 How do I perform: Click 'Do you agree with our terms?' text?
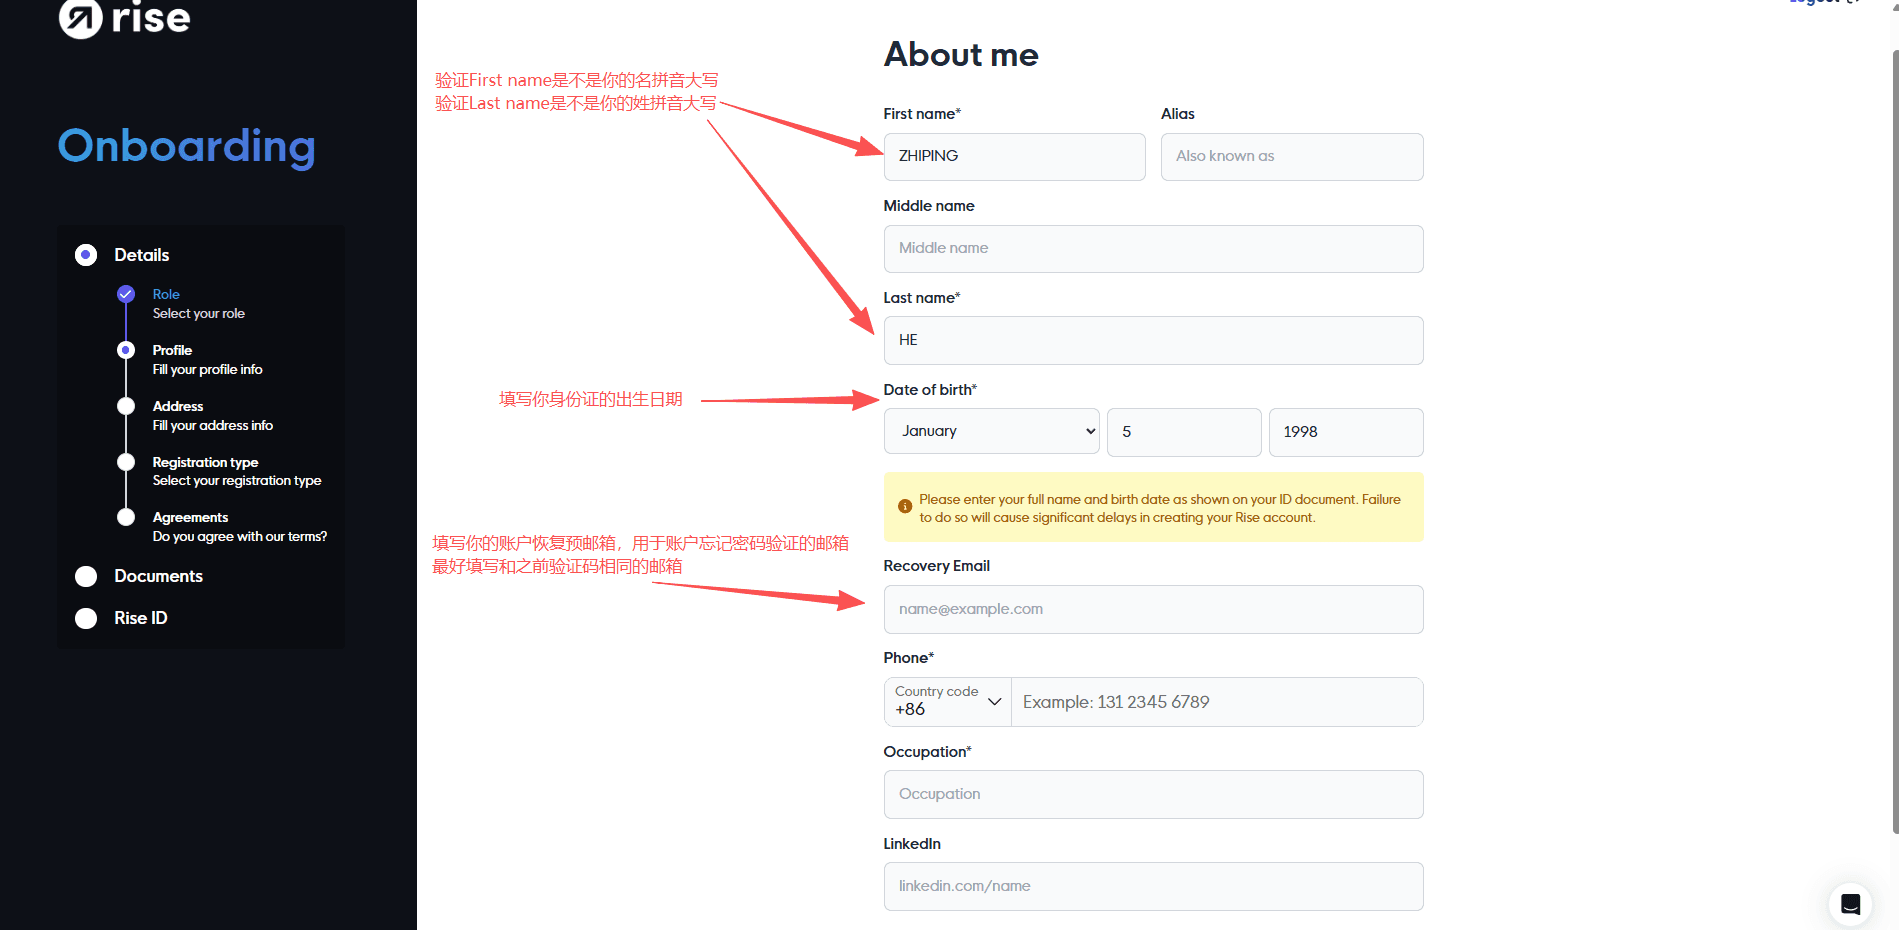240,536
